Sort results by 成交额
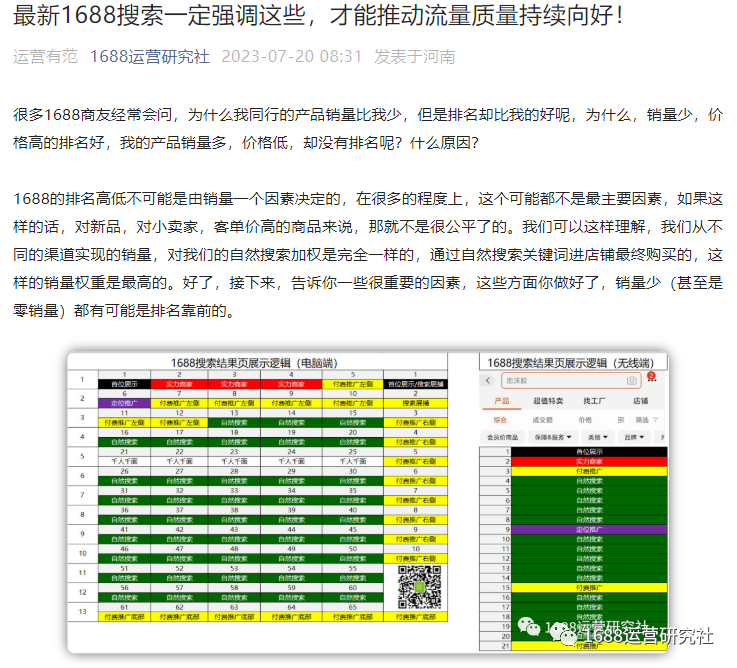 pyautogui.click(x=542, y=420)
